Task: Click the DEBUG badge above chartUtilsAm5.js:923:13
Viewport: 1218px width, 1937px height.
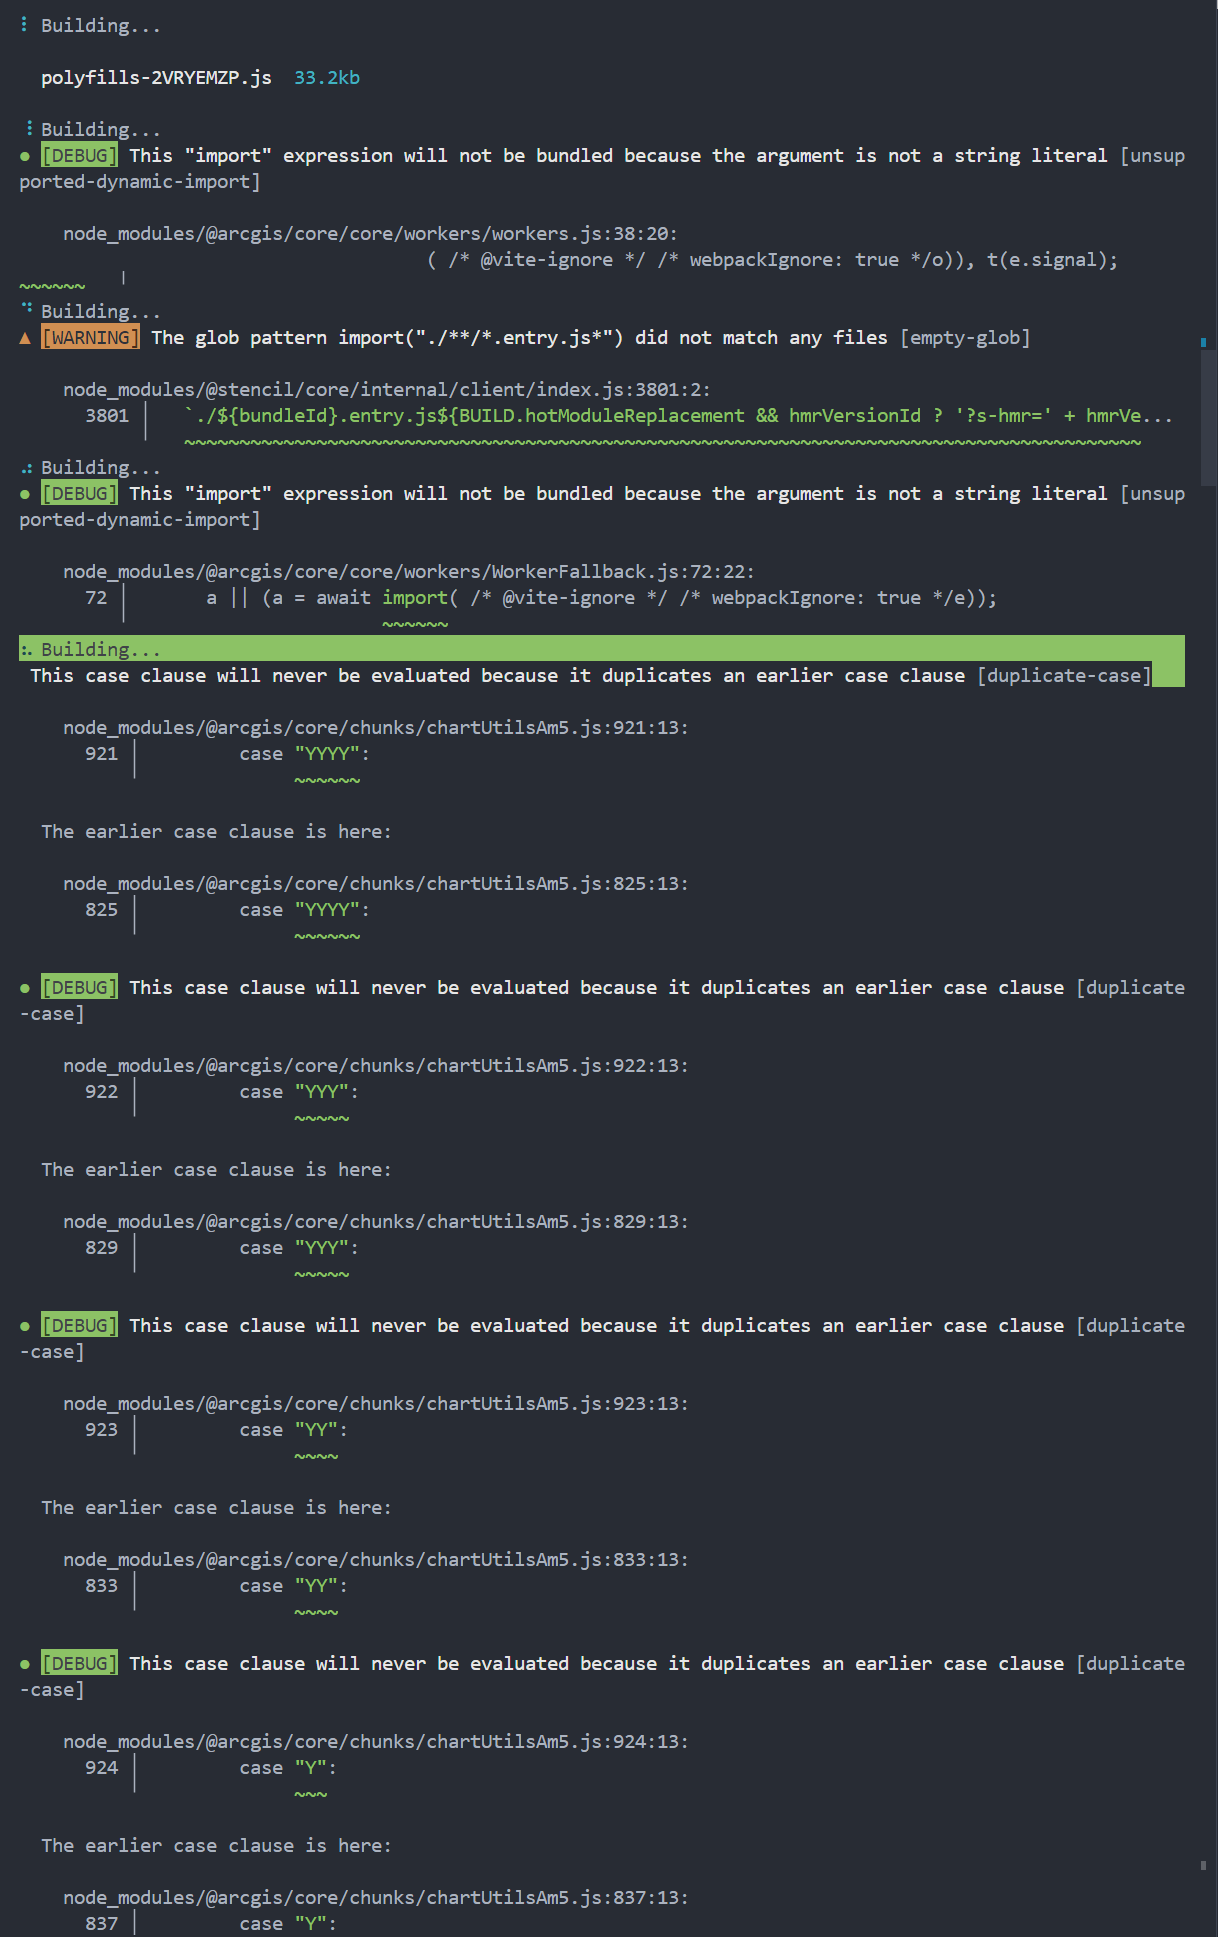Action: pyautogui.click(x=79, y=1326)
